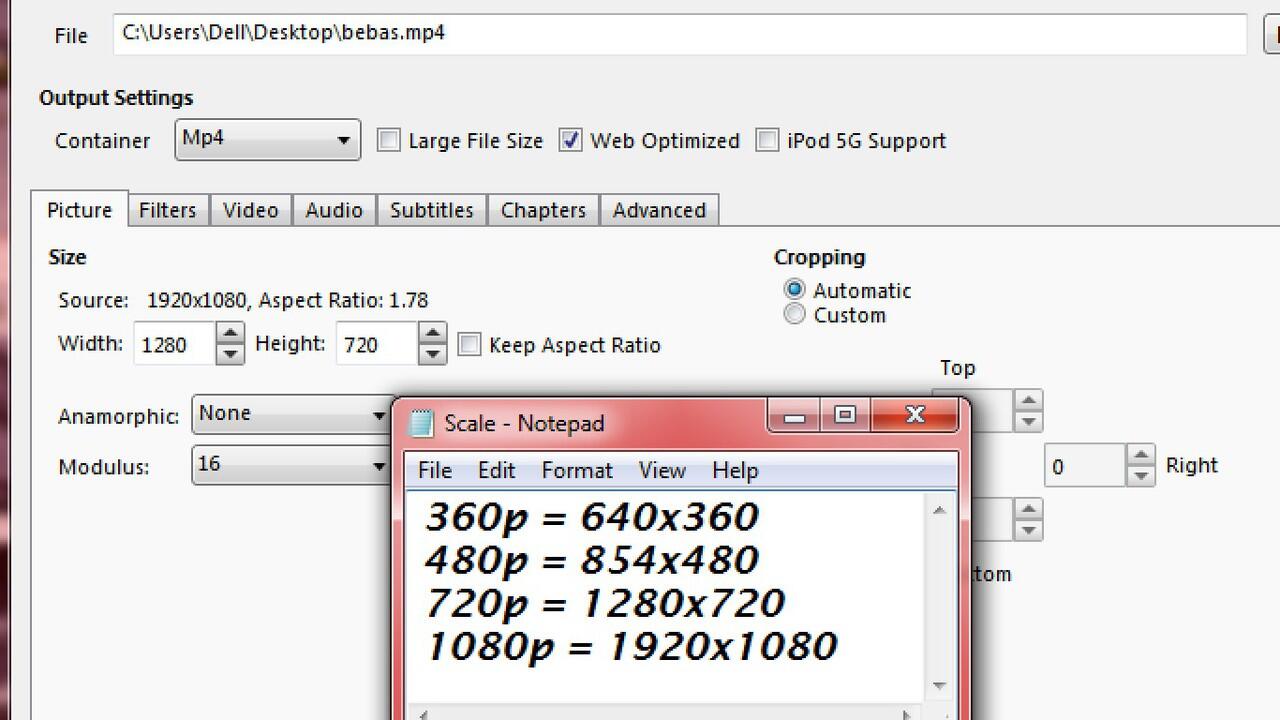Open the Notepad Edit menu
The image size is (1280, 720).
coord(496,470)
